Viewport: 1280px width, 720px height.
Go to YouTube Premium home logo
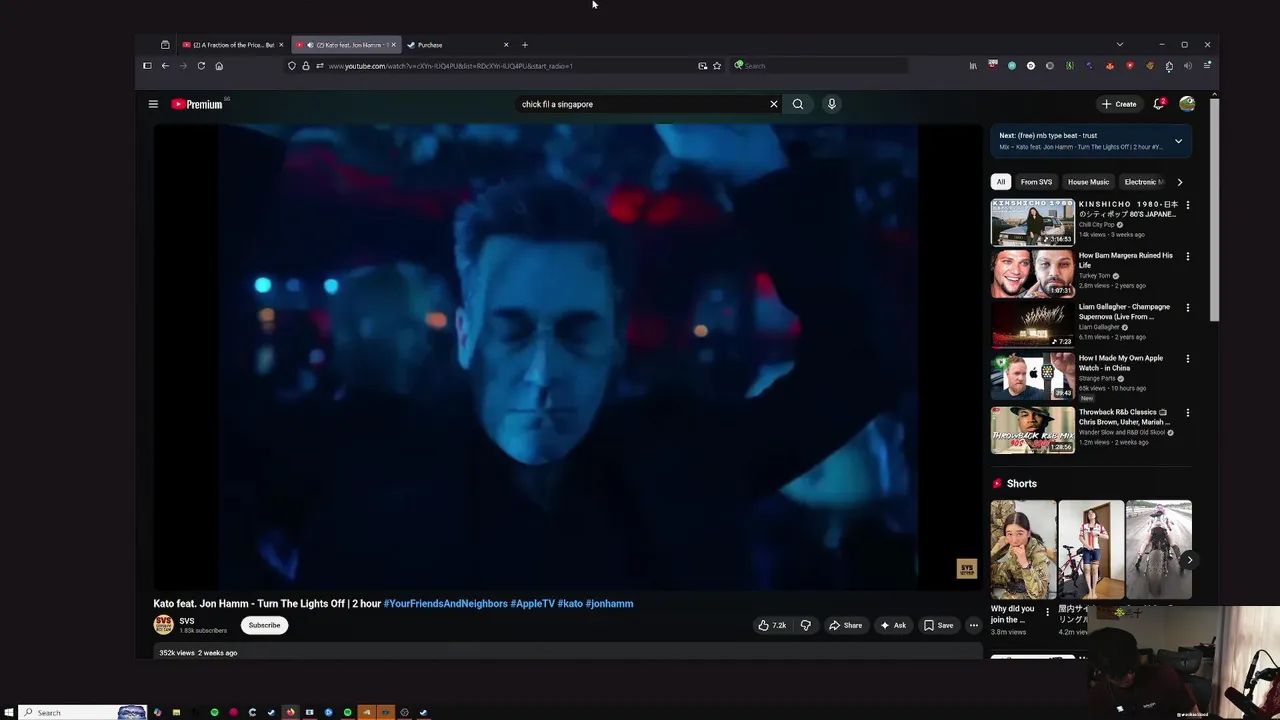pos(197,104)
